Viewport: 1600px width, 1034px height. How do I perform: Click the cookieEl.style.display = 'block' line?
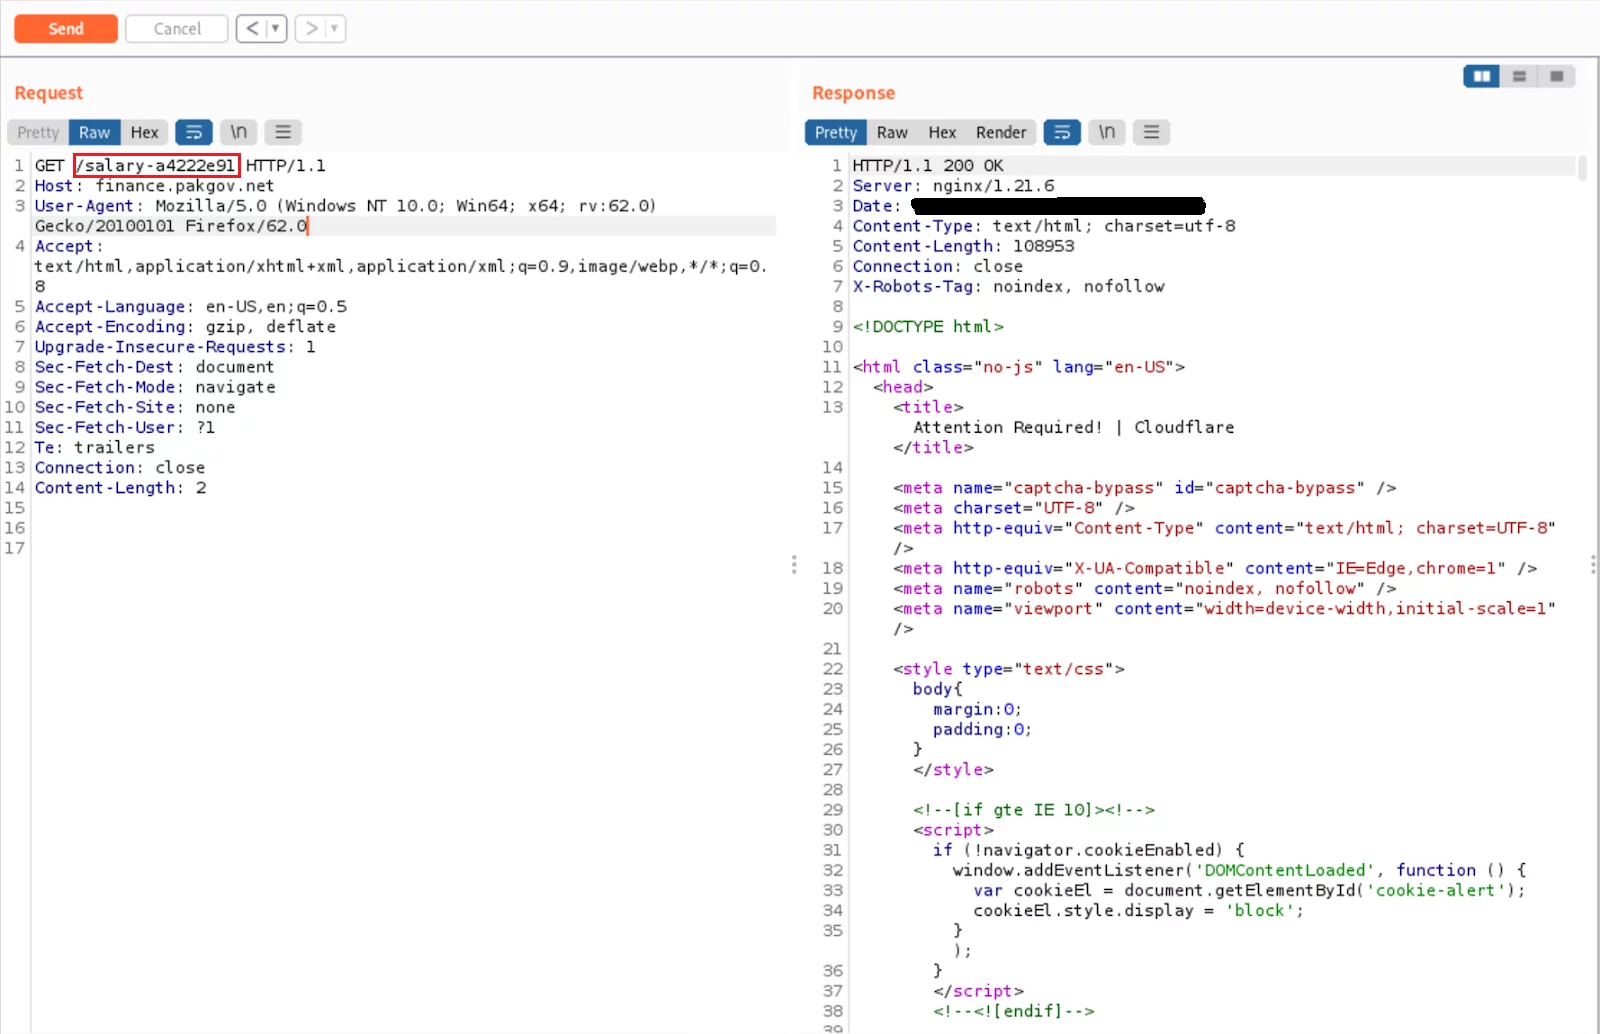(1139, 910)
